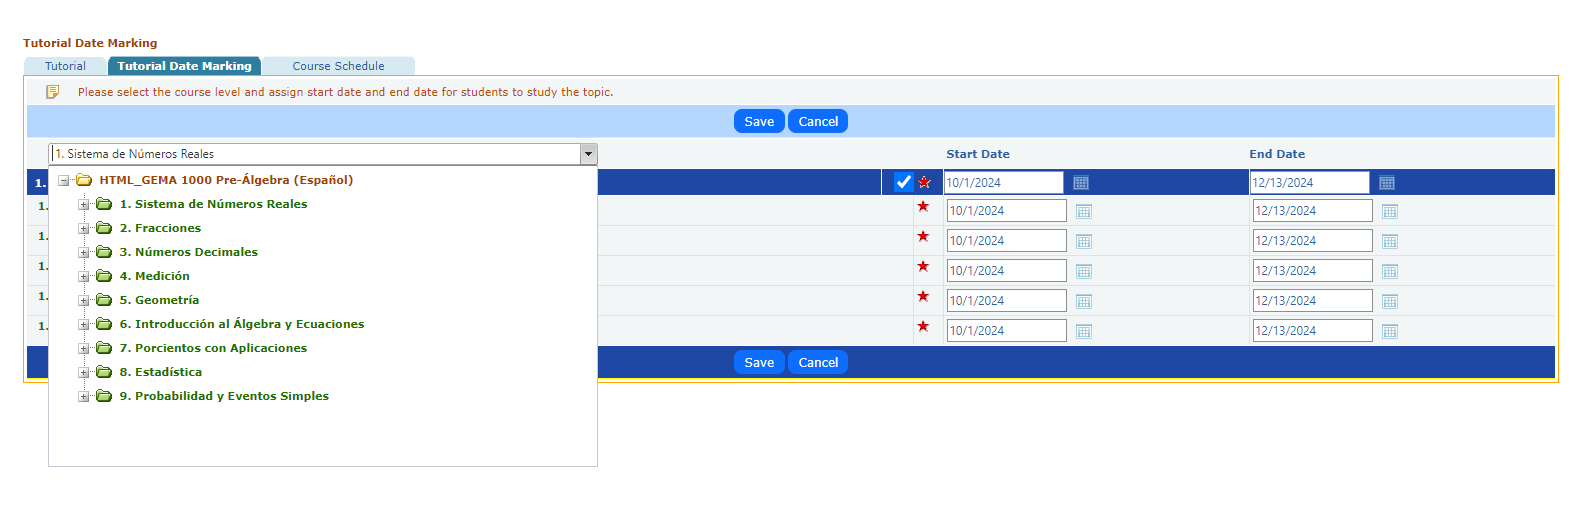The height and width of the screenshot is (506, 1574).
Task: Collapse the HTML_GEMA 1000 Pre-Álgebra root node
Action: tap(64, 181)
